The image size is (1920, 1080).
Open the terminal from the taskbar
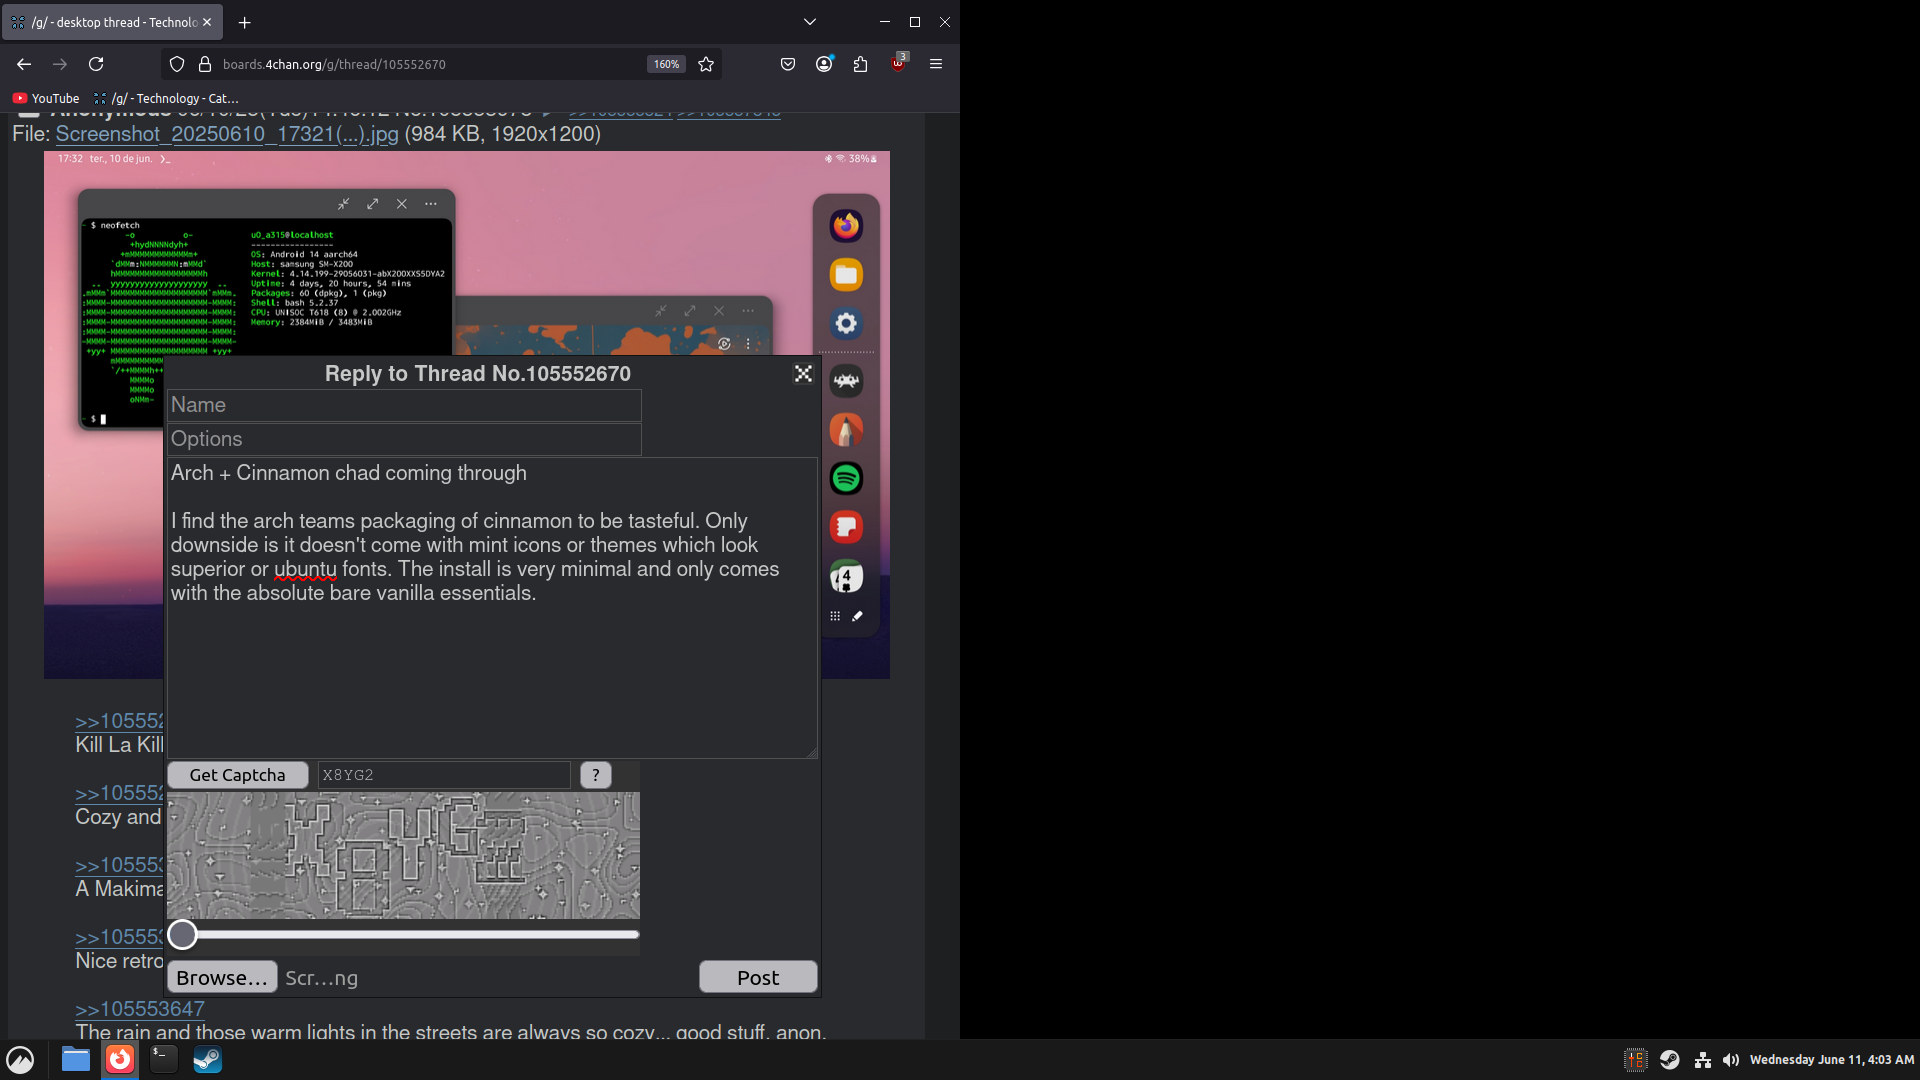pyautogui.click(x=164, y=1060)
